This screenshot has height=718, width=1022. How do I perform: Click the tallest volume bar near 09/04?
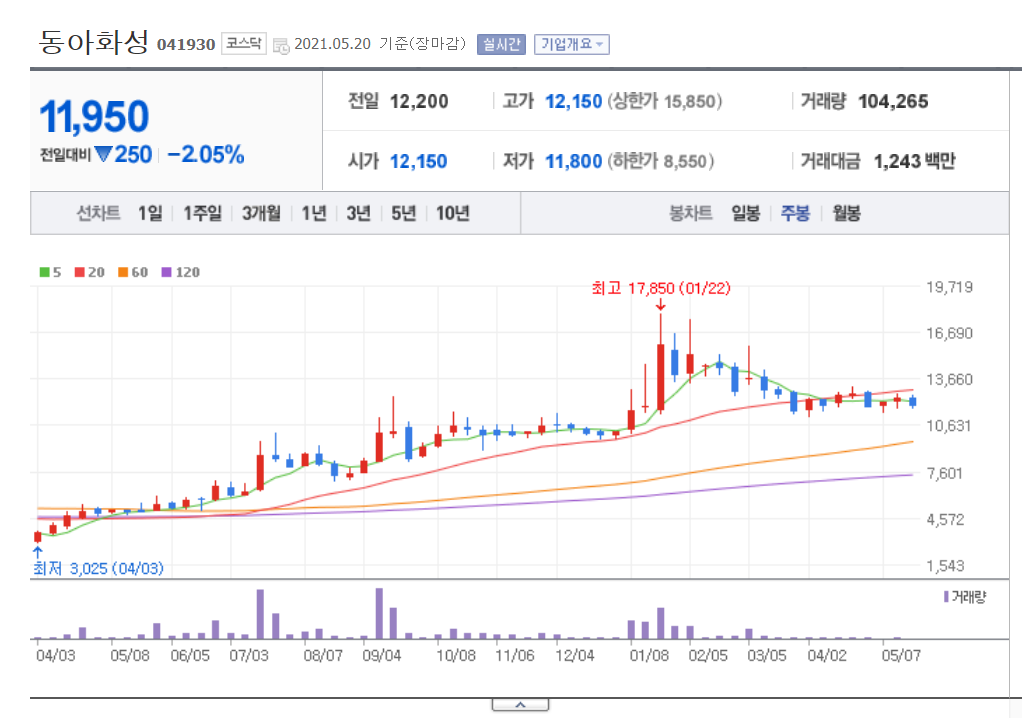[x=379, y=614]
